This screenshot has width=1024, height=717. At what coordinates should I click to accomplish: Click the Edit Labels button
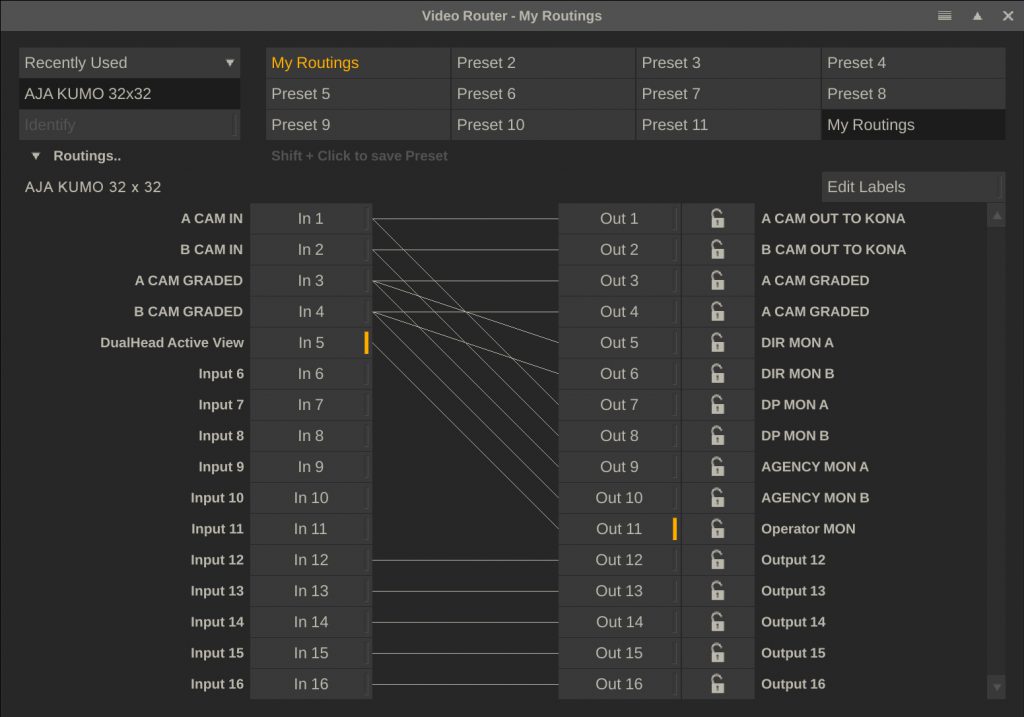[x=912, y=187]
